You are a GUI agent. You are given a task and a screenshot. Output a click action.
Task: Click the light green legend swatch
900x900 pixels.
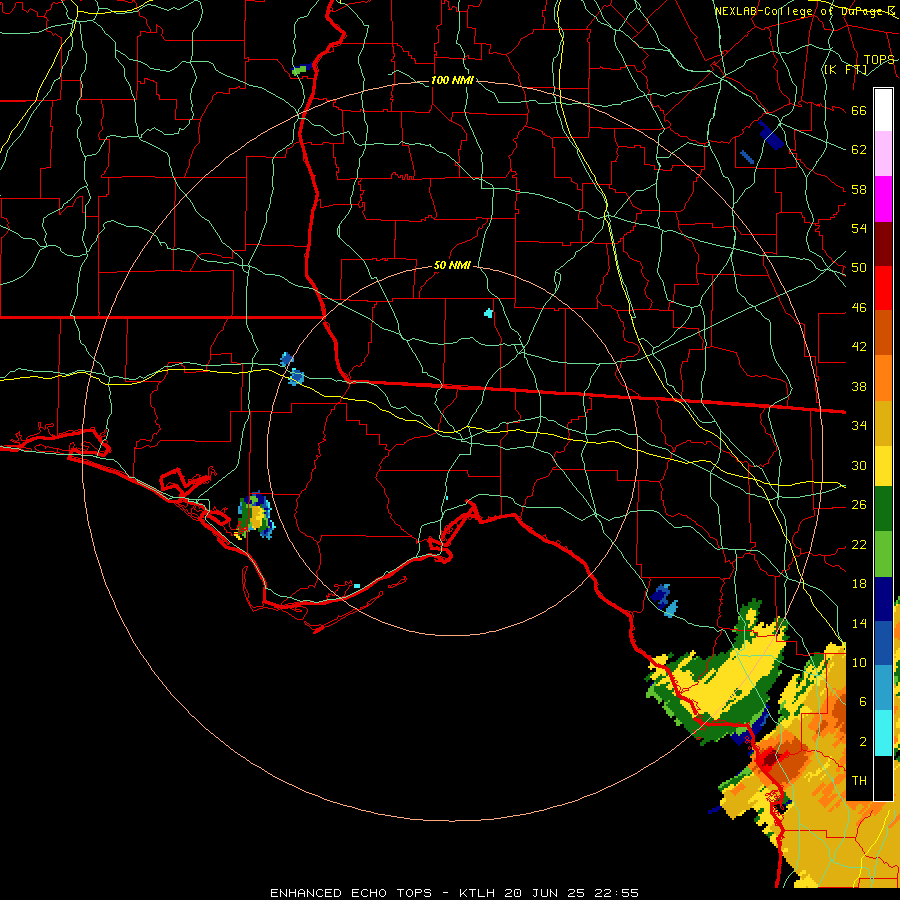(883, 554)
